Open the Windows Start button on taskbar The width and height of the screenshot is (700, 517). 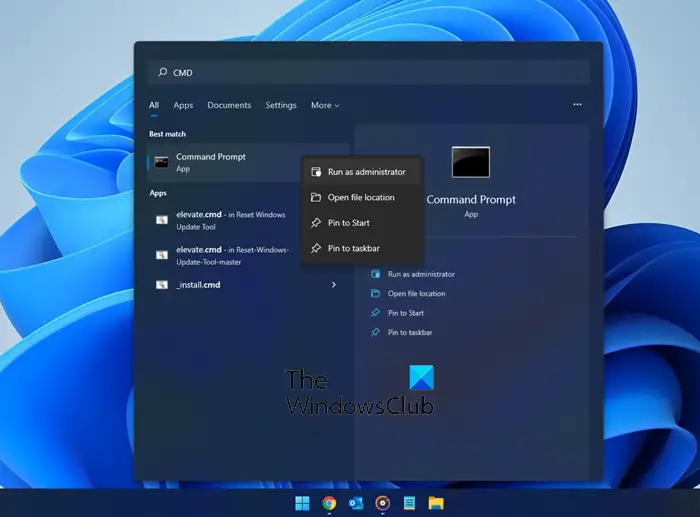coord(302,503)
